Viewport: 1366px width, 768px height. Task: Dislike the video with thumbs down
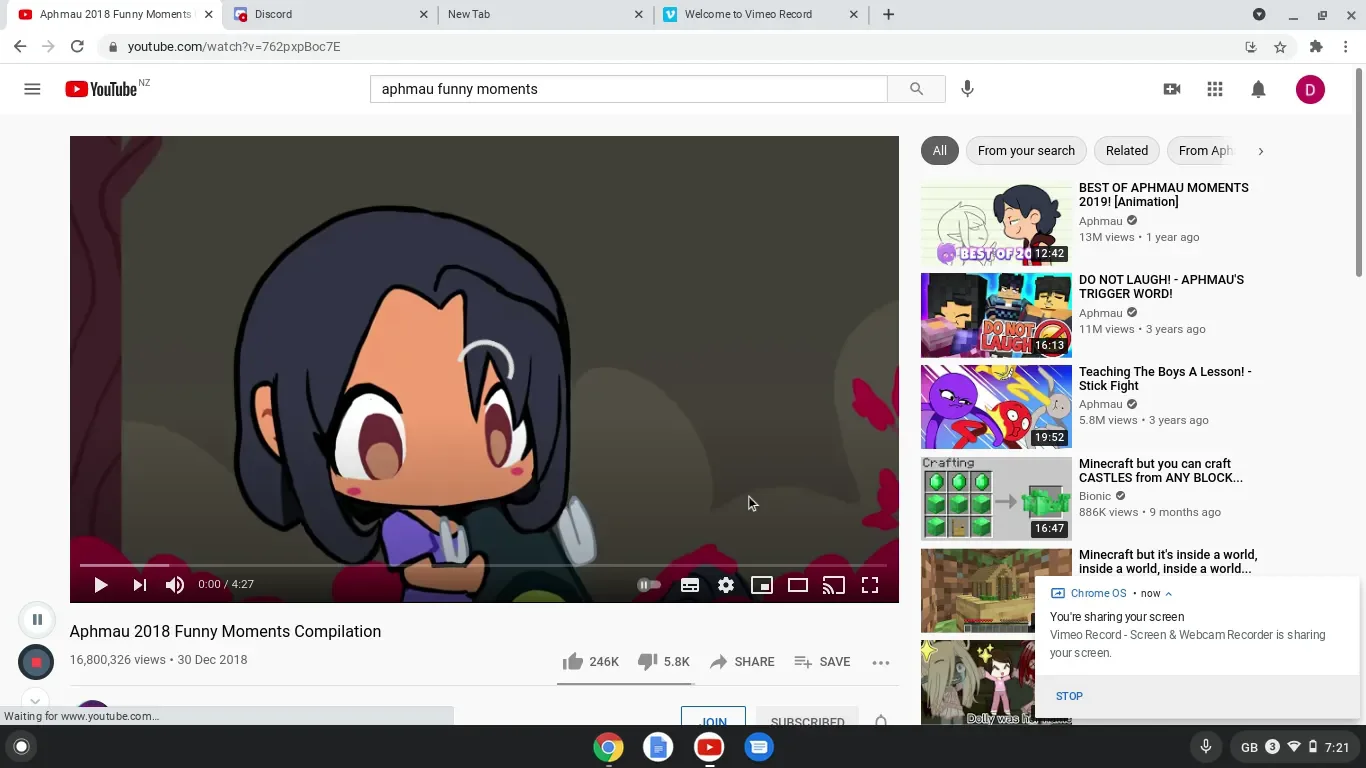663,661
